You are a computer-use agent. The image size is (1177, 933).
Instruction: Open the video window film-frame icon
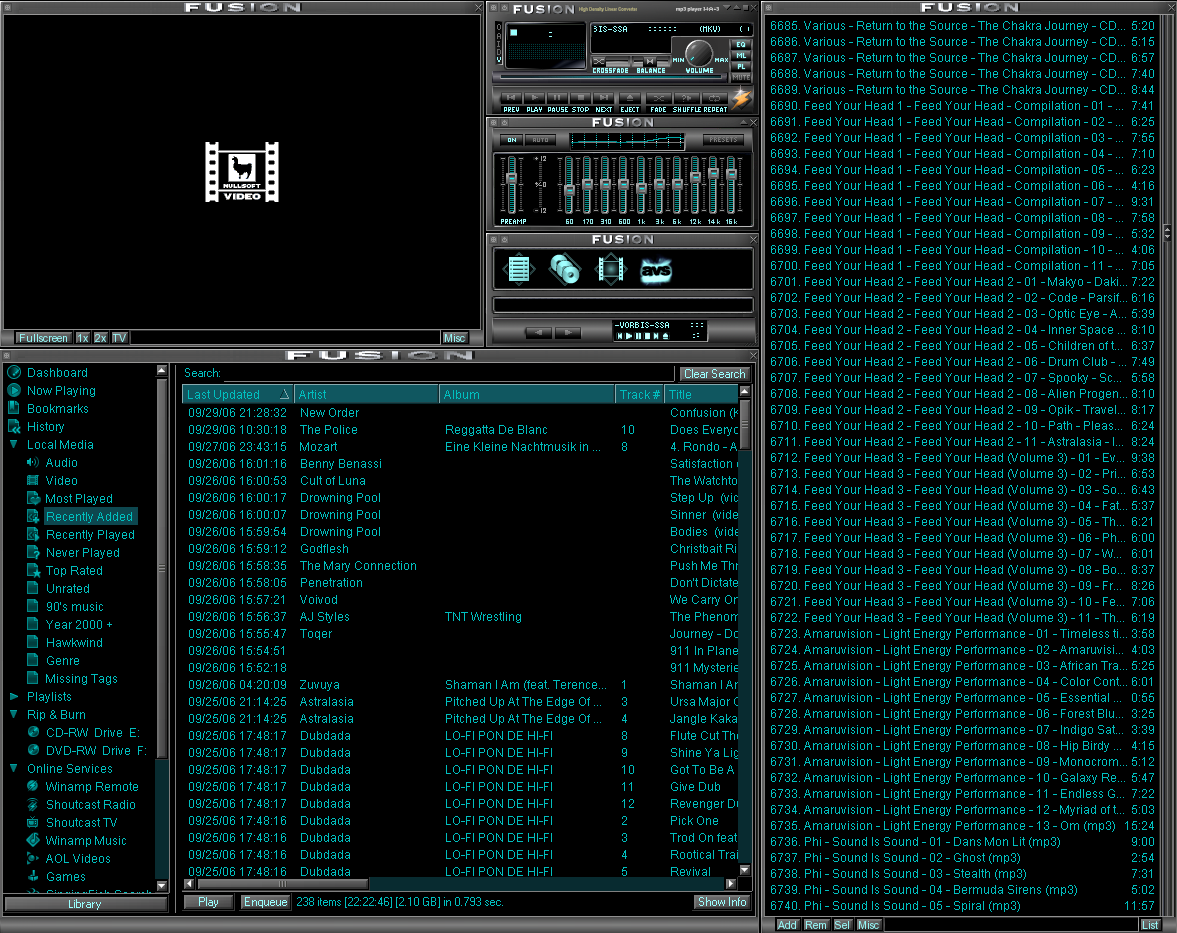[x=610, y=269]
